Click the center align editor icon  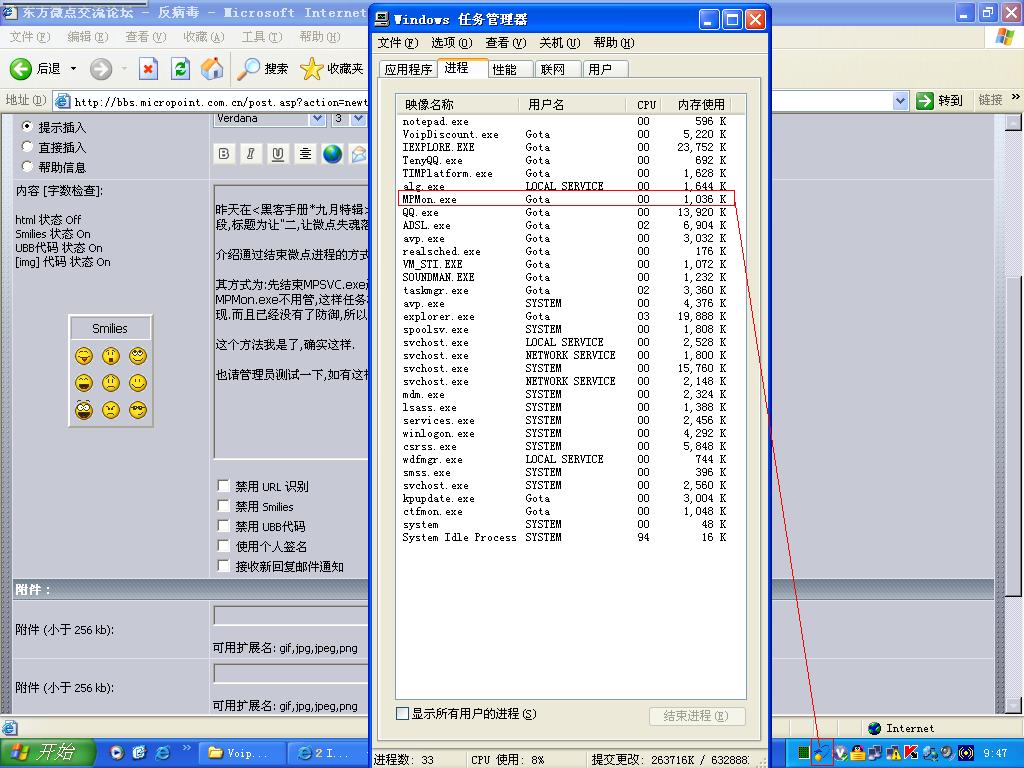pos(305,153)
